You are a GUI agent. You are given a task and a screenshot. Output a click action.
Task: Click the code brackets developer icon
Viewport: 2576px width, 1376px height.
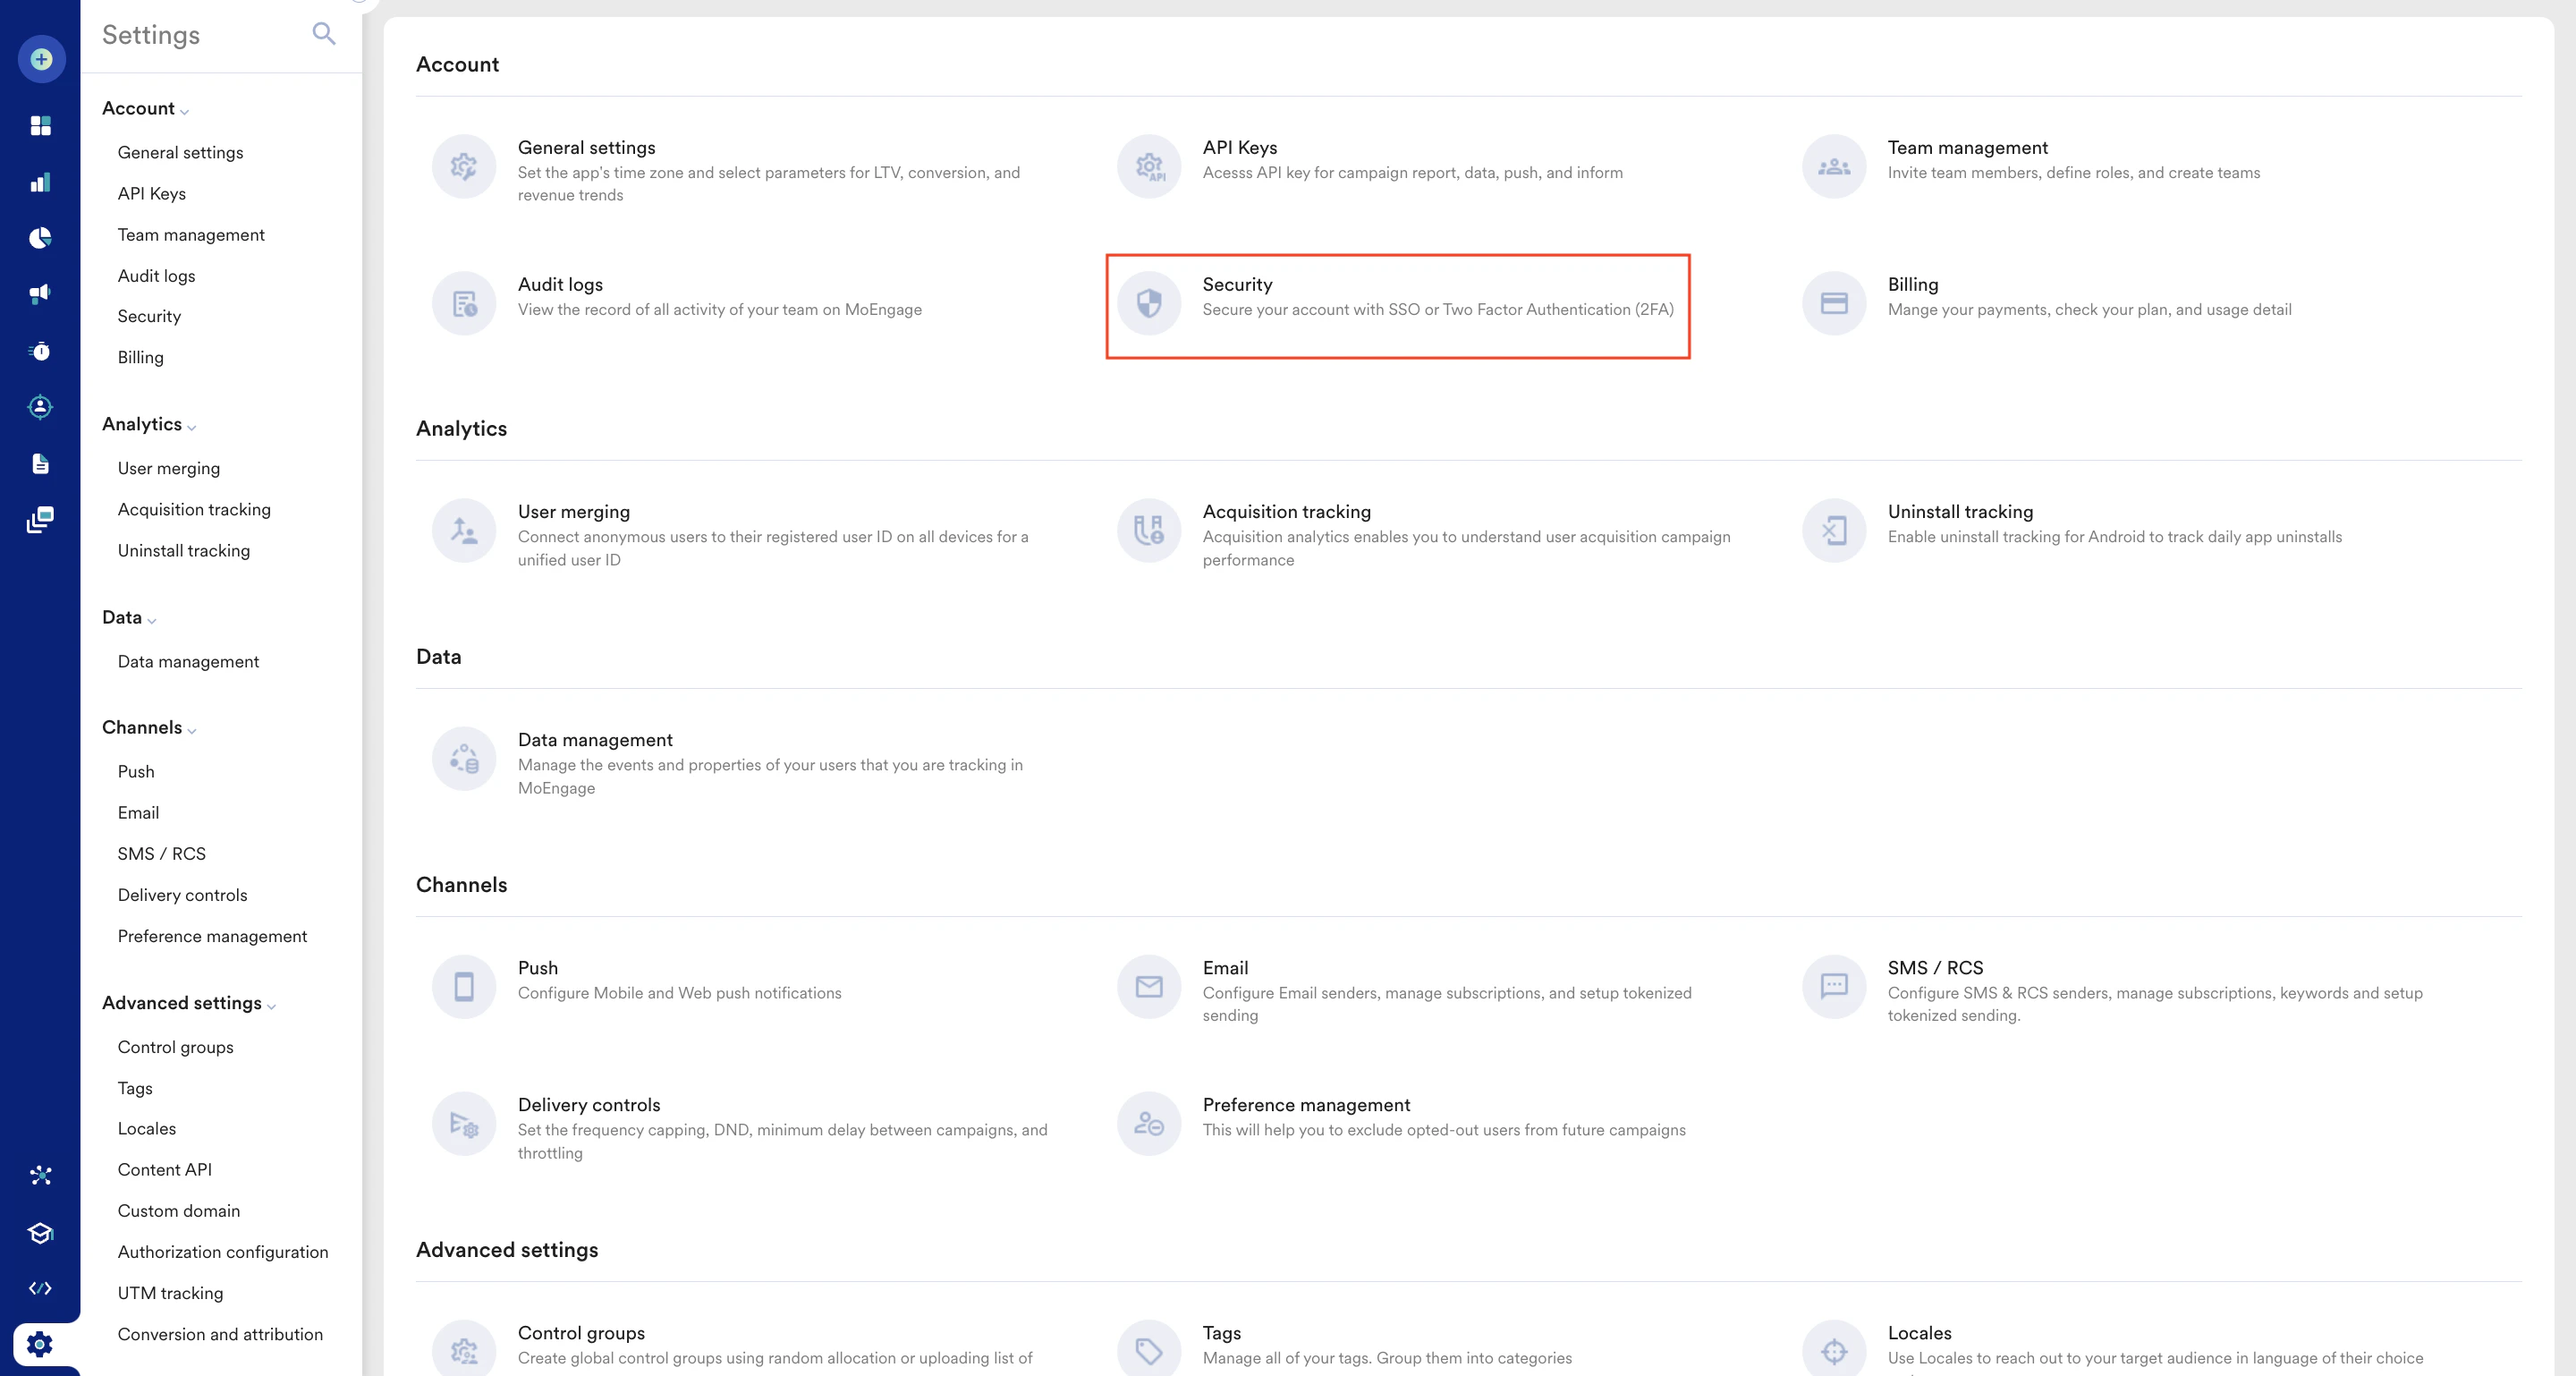(40, 1288)
